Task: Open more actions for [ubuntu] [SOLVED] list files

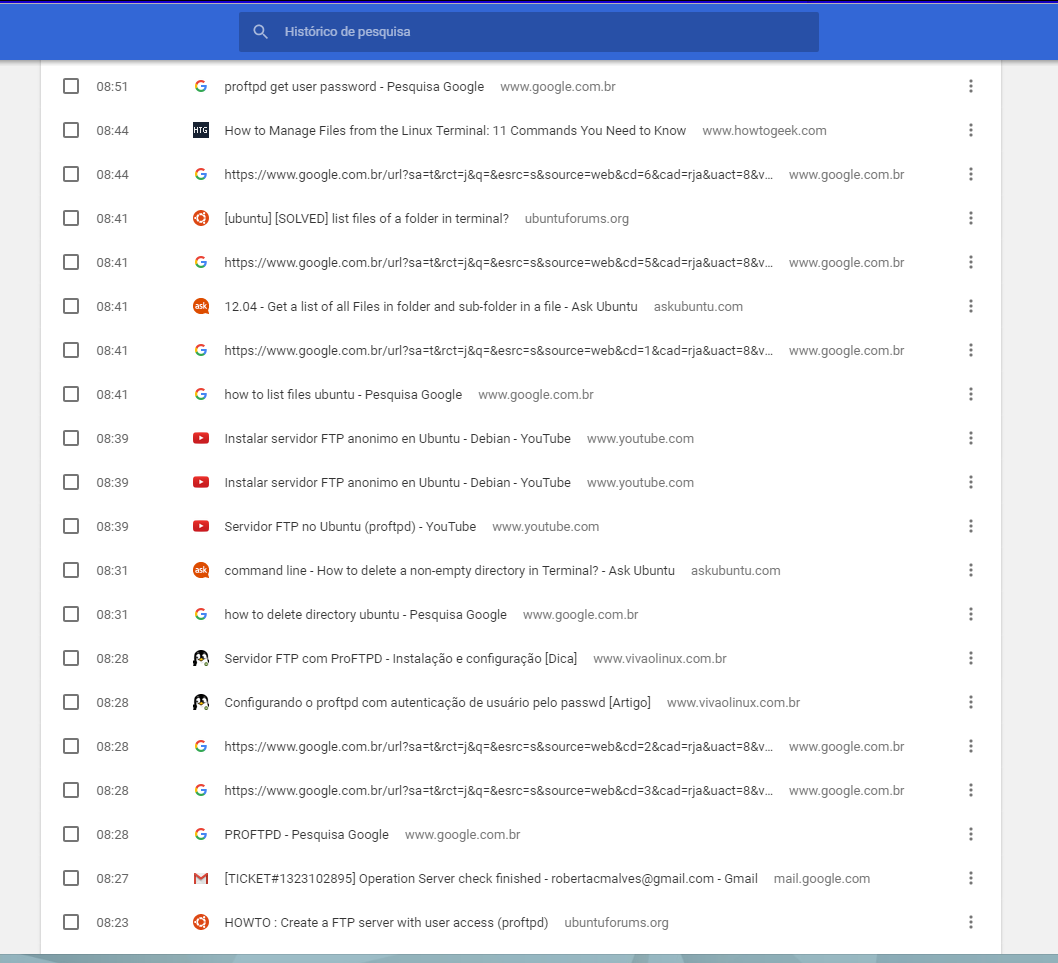Action: [970, 218]
